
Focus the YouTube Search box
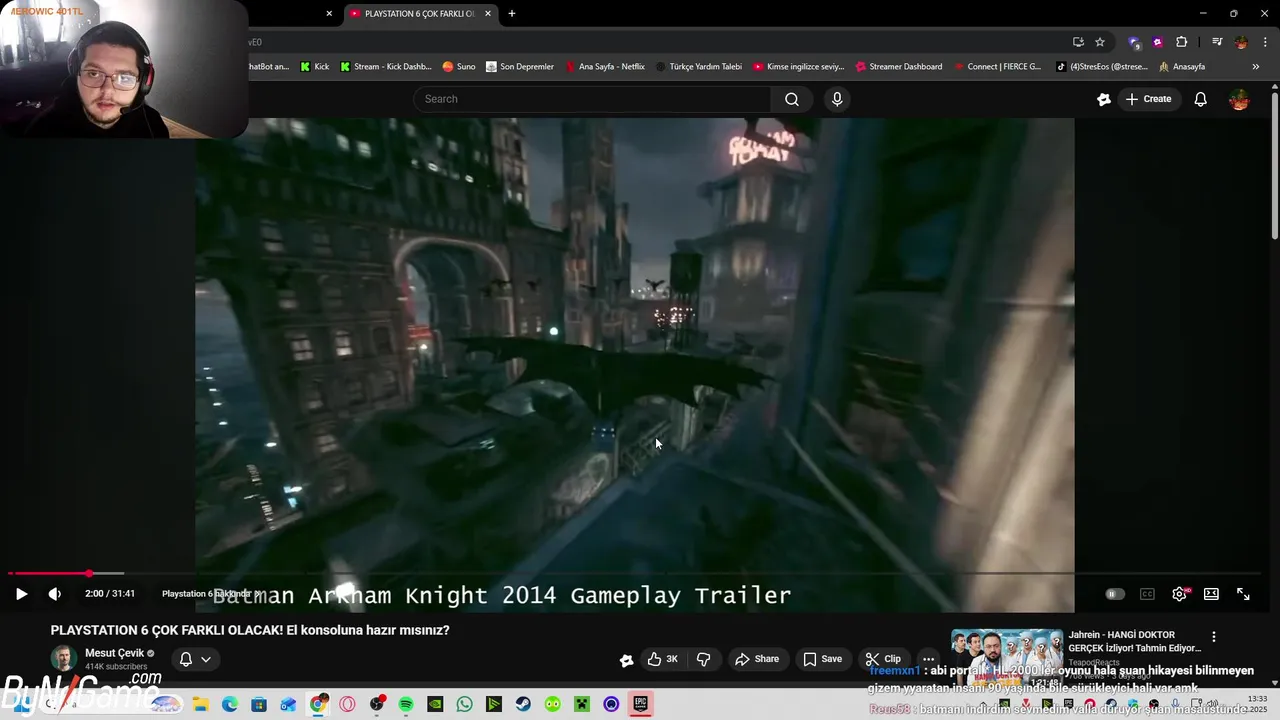click(x=592, y=99)
